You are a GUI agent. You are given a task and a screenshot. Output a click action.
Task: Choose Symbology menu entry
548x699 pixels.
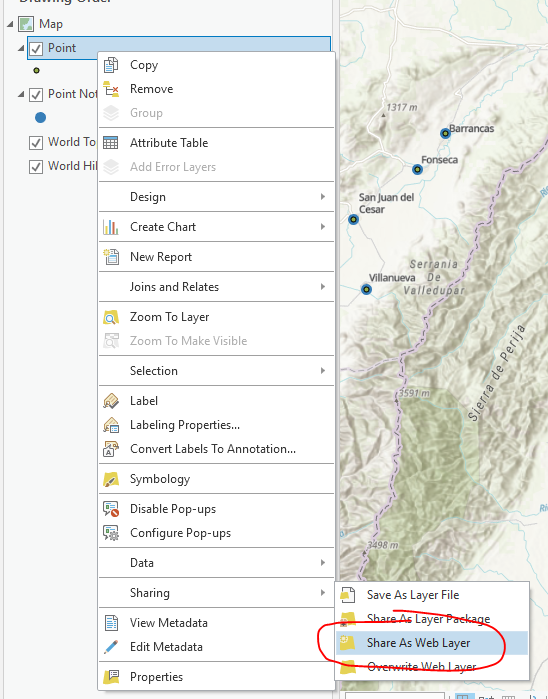tap(216, 479)
